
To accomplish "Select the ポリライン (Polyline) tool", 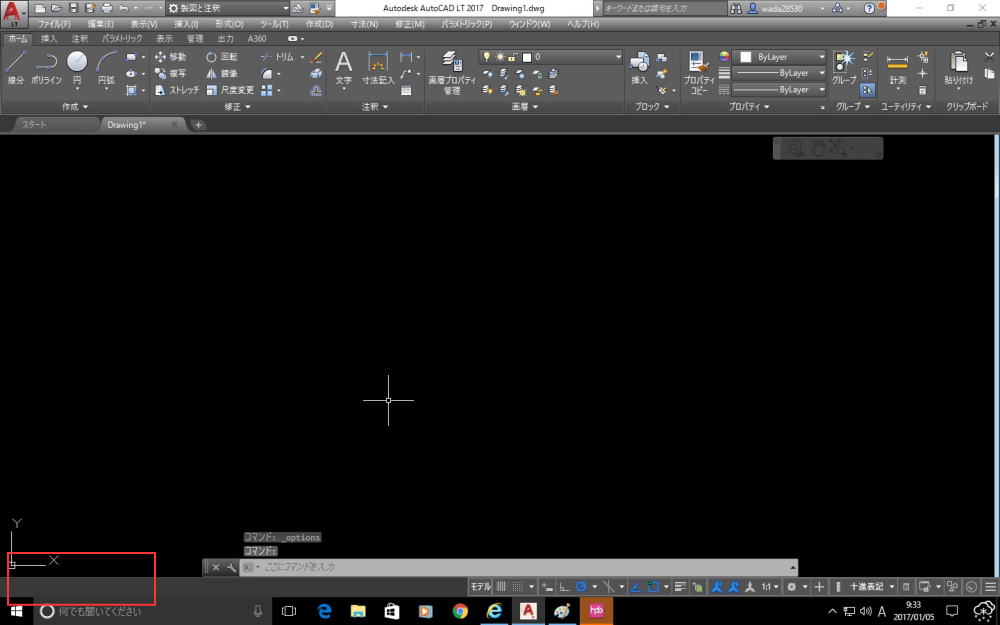I will click(46, 68).
